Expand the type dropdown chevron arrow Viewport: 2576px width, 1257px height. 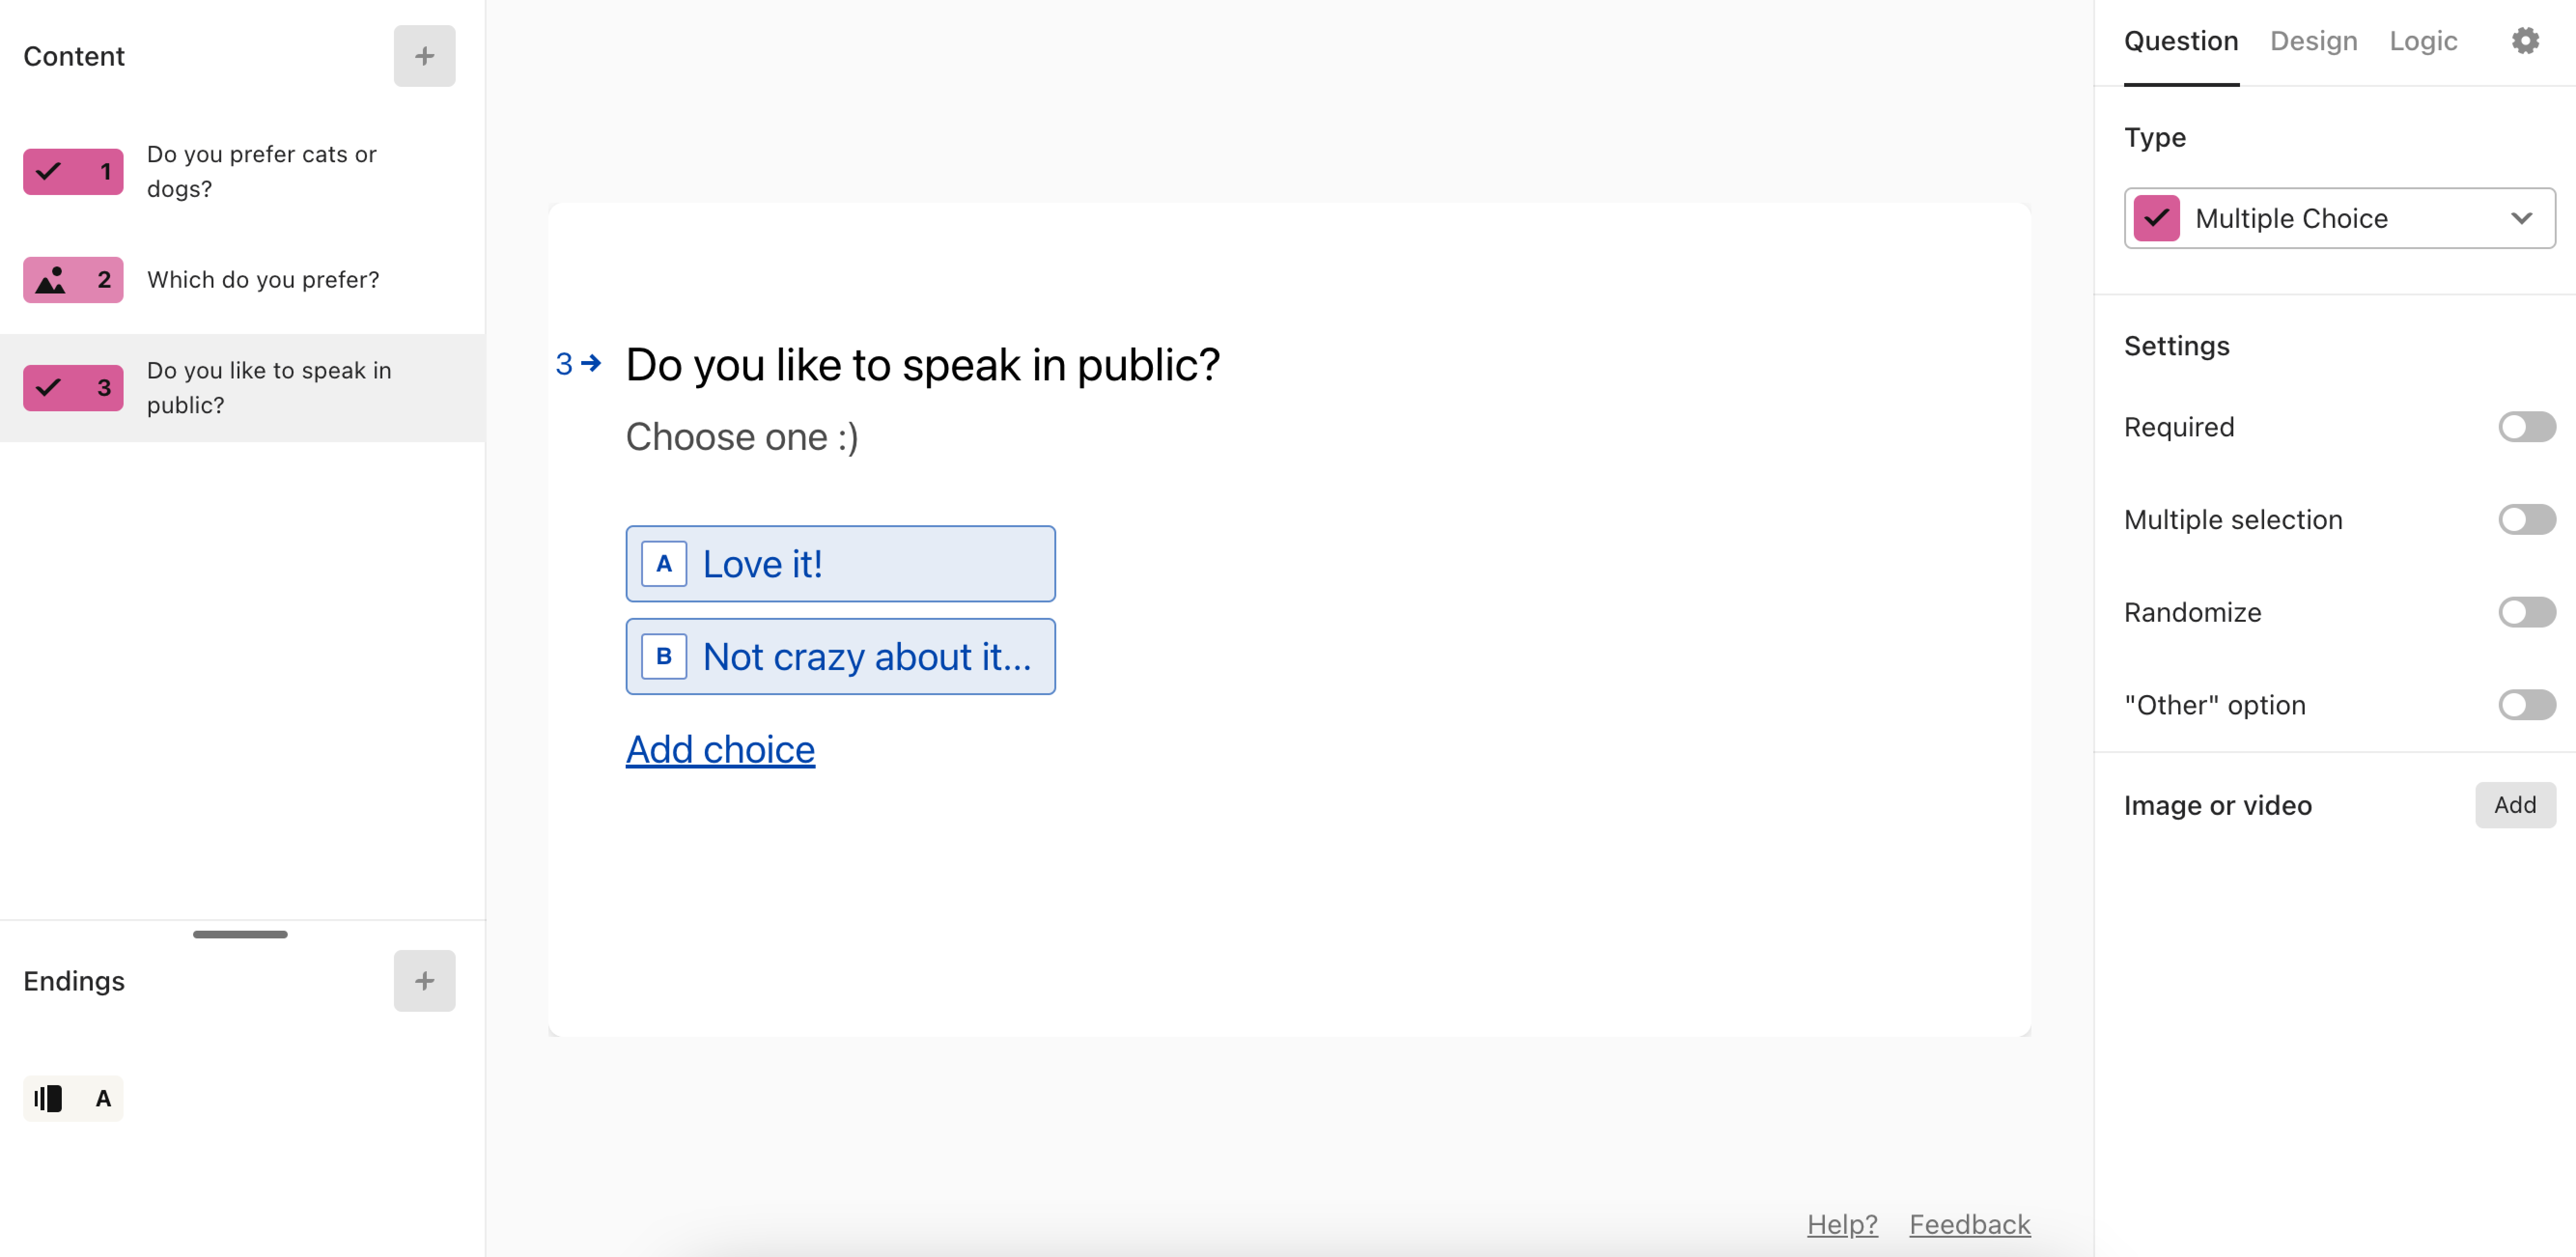(x=2521, y=218)
